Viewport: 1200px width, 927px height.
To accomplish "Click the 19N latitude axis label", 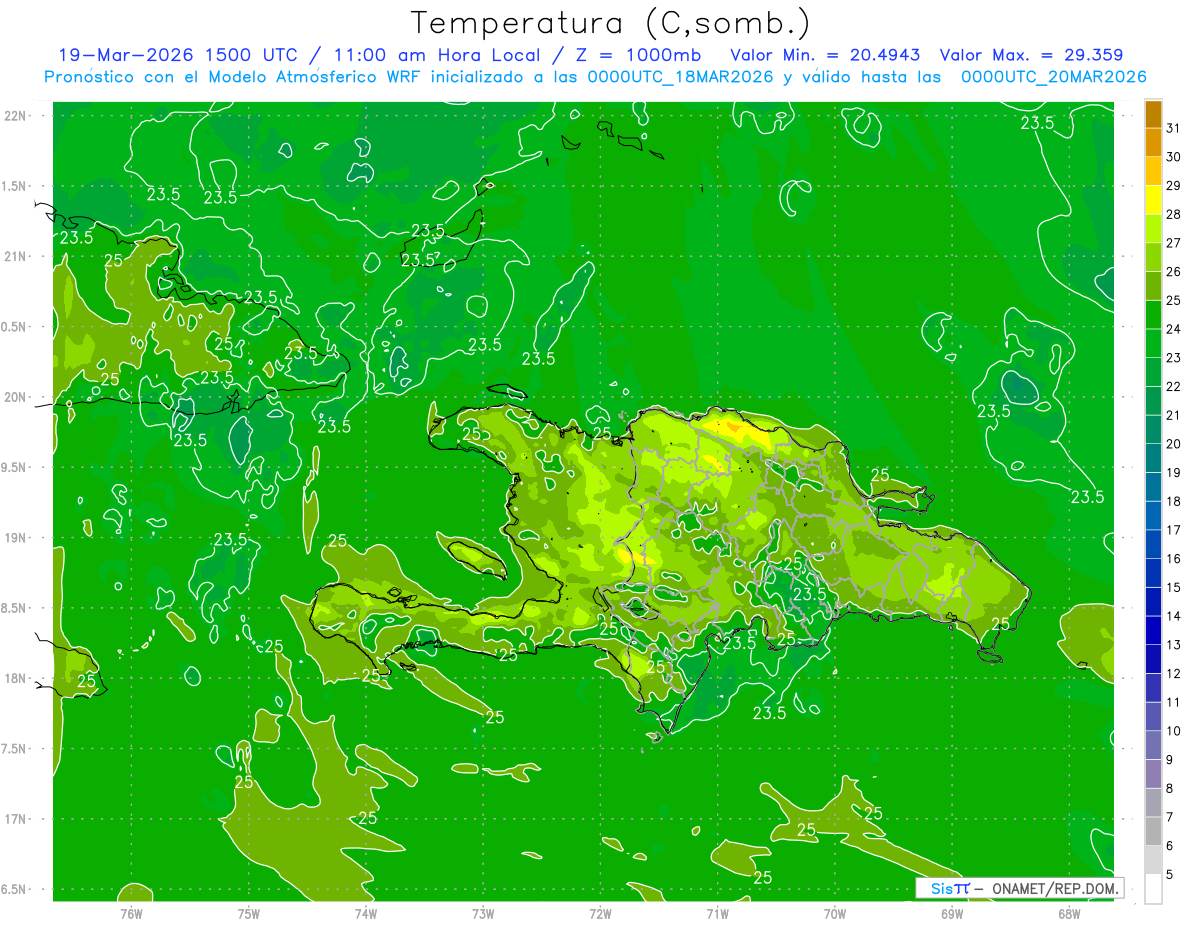I will 16,538.
